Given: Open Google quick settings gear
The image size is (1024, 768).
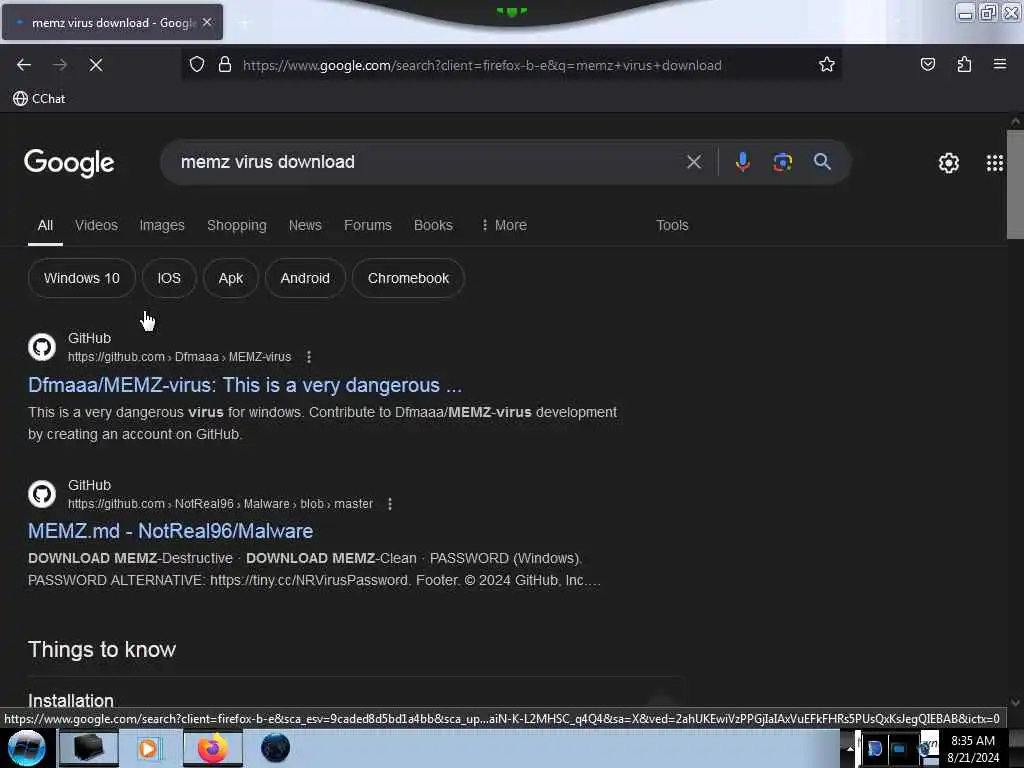Looking at the screenshot, I should click(948, 163).
